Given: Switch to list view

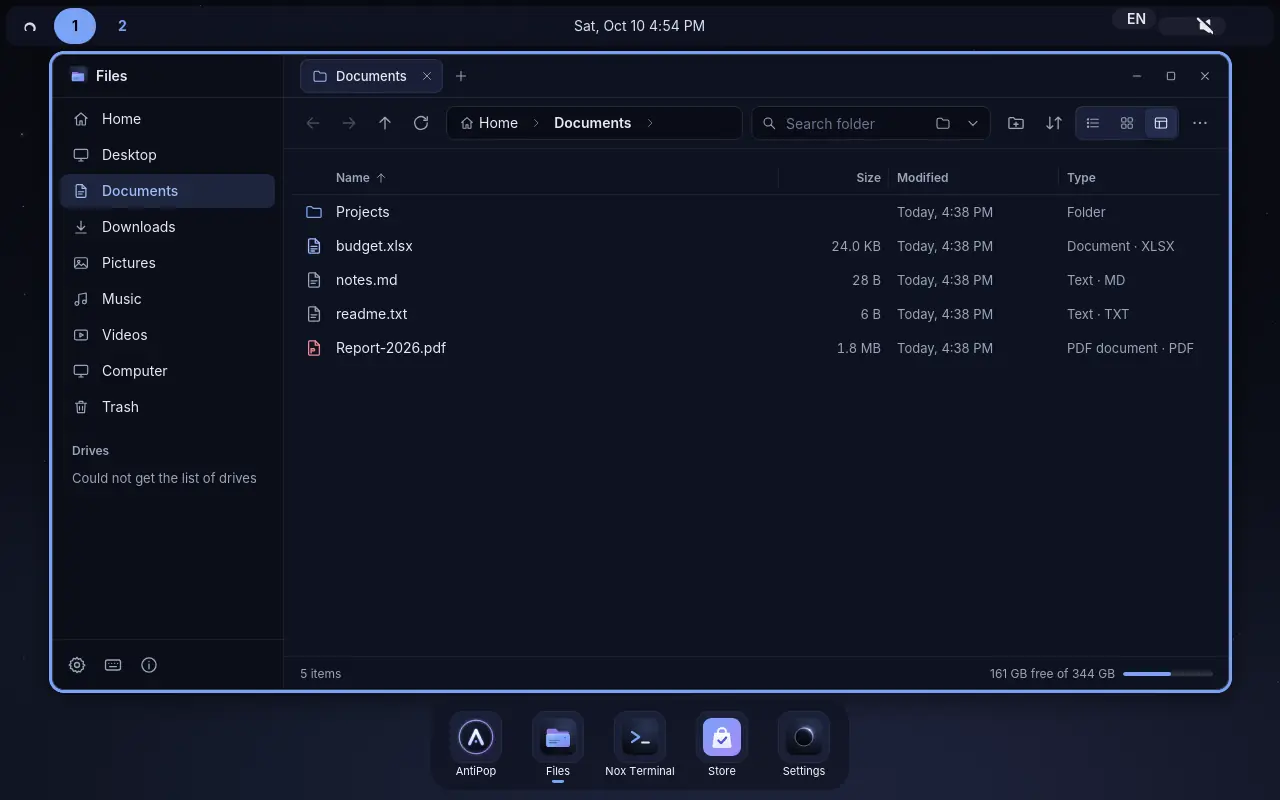Looking at the screenshot, I should click(1093, 123).
